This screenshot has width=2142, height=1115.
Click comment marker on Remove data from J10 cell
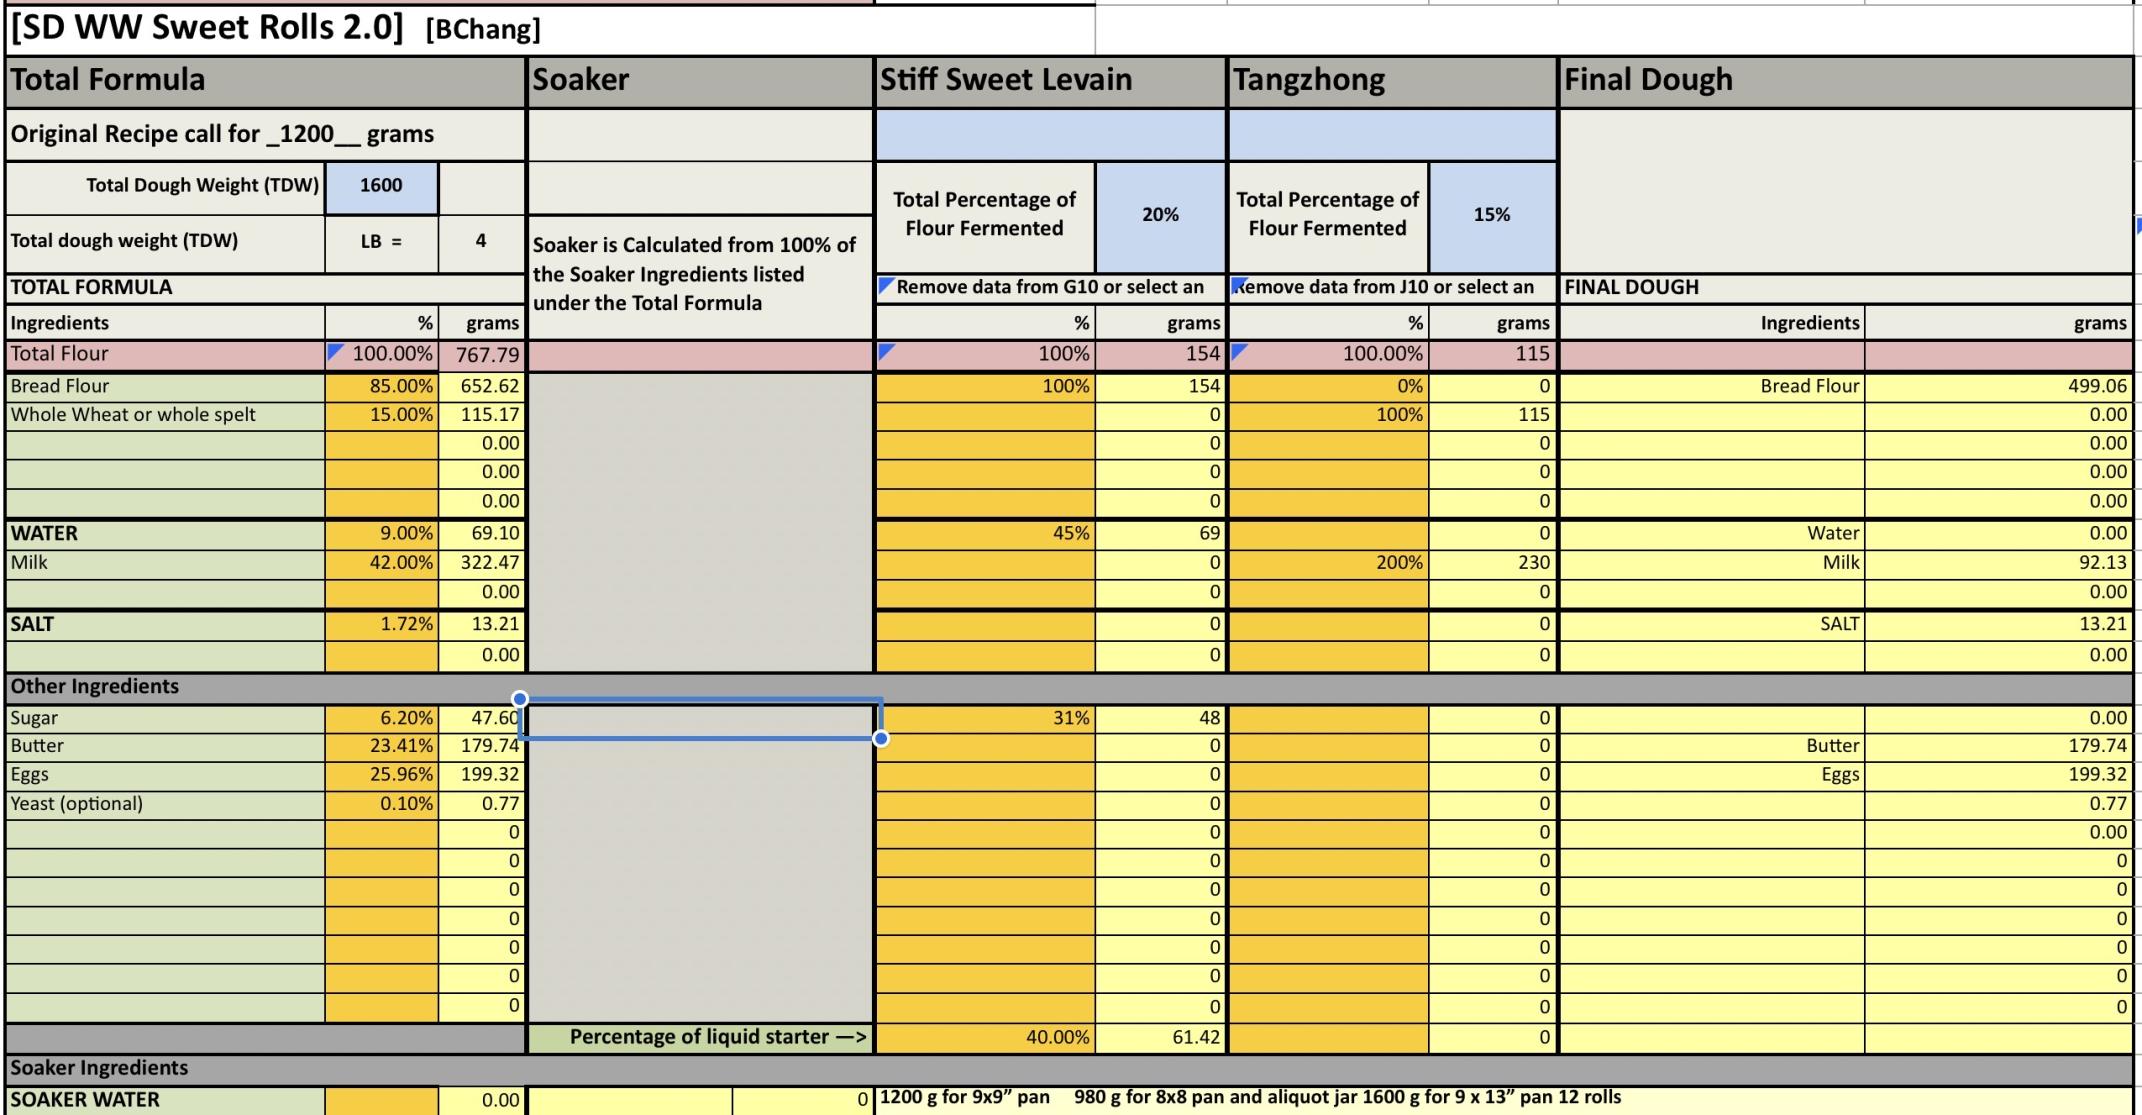pos(1238,284)
